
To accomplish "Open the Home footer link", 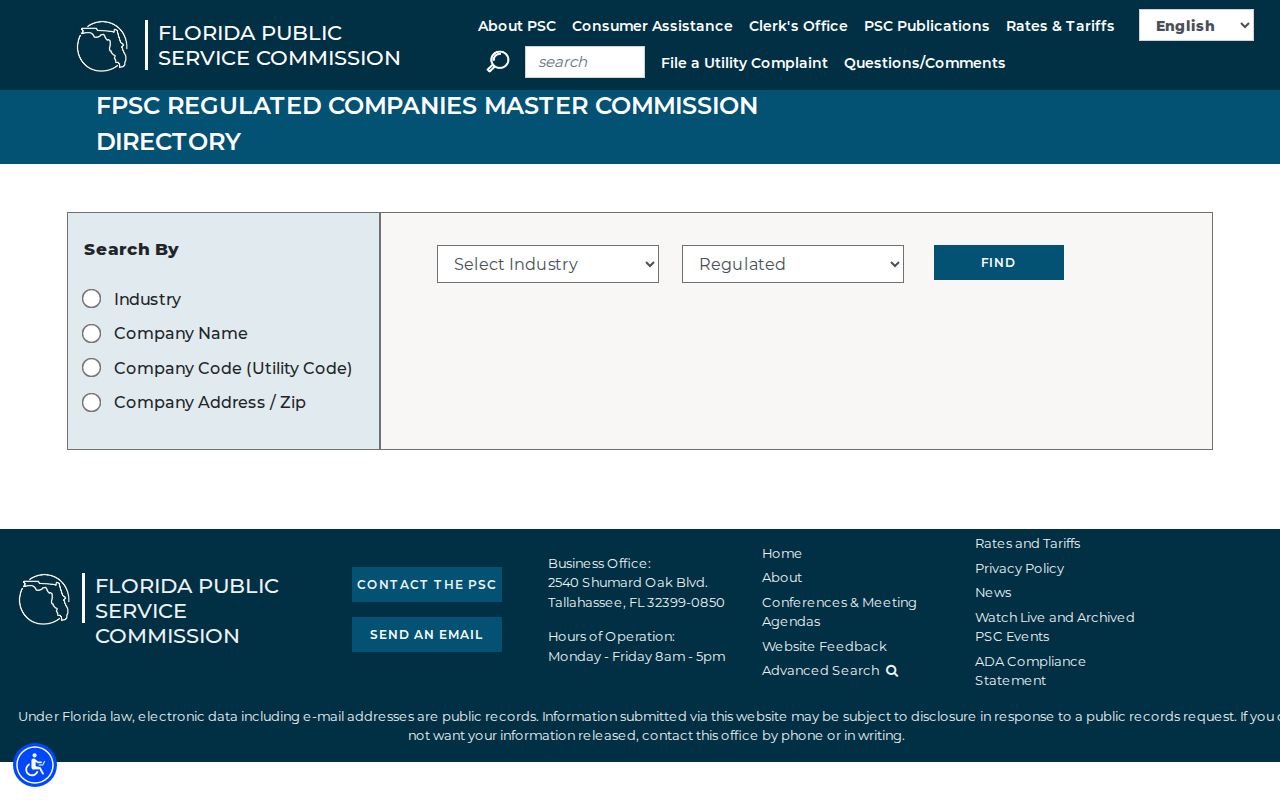I will coord(782,553).
